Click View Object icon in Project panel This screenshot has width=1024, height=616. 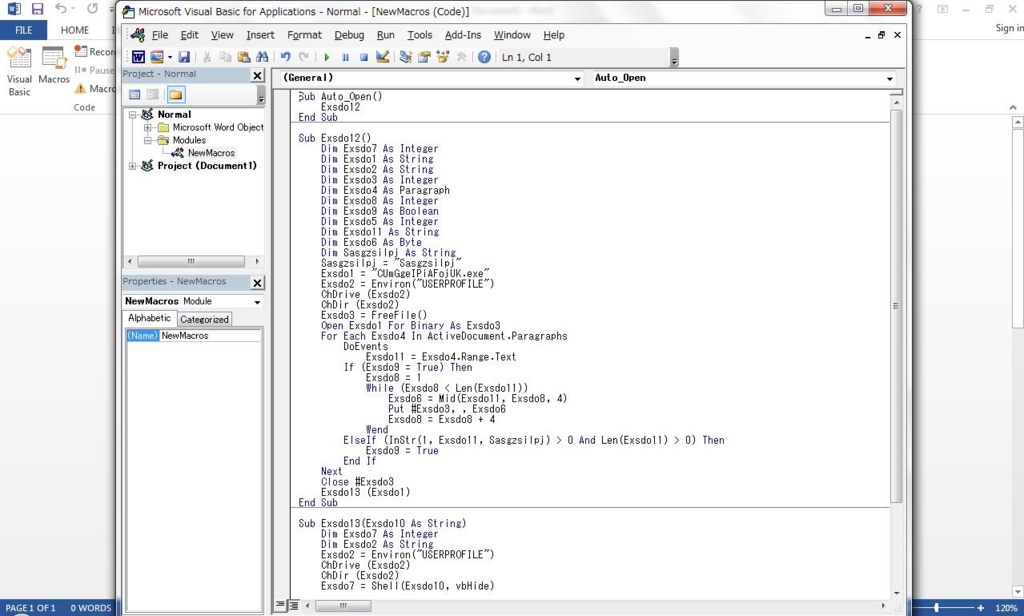coord(153,95)
